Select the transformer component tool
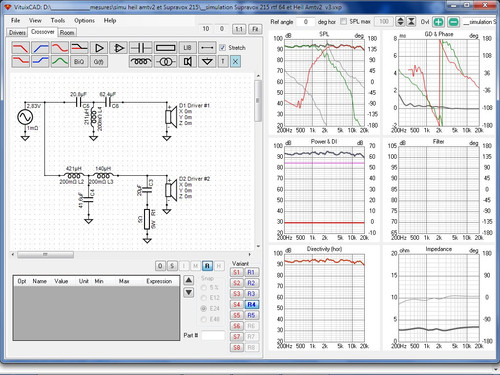500x375 pixels. [x=166, y=61]
